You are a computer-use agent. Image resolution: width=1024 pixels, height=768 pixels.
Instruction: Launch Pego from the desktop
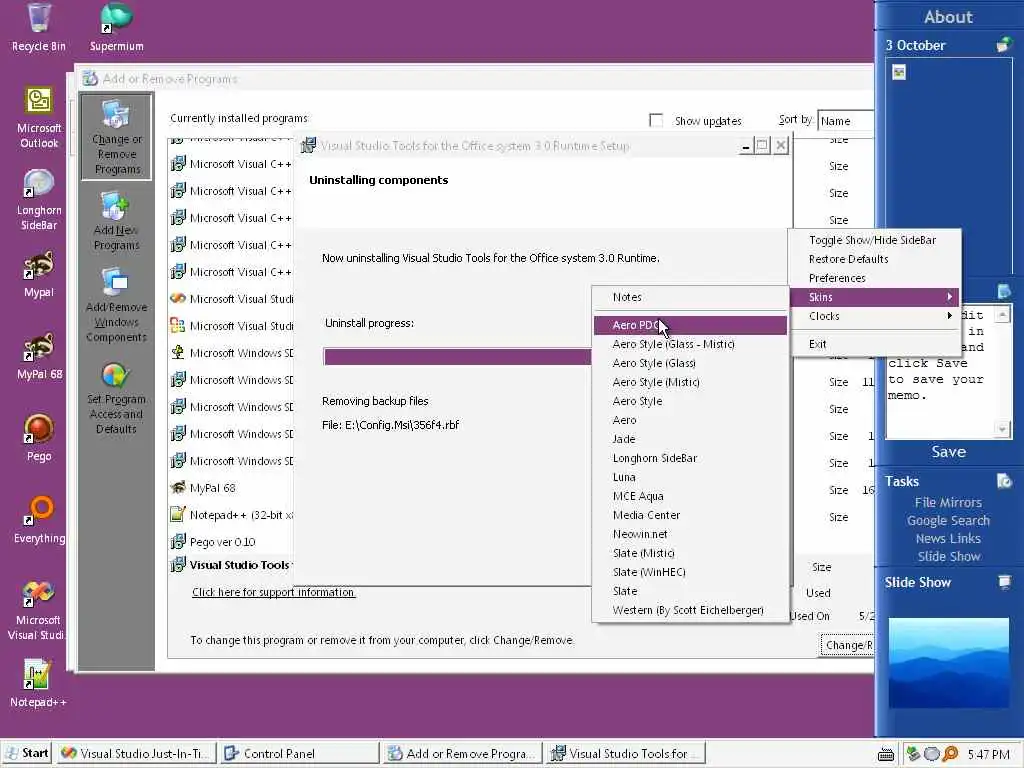pos(39,439)
